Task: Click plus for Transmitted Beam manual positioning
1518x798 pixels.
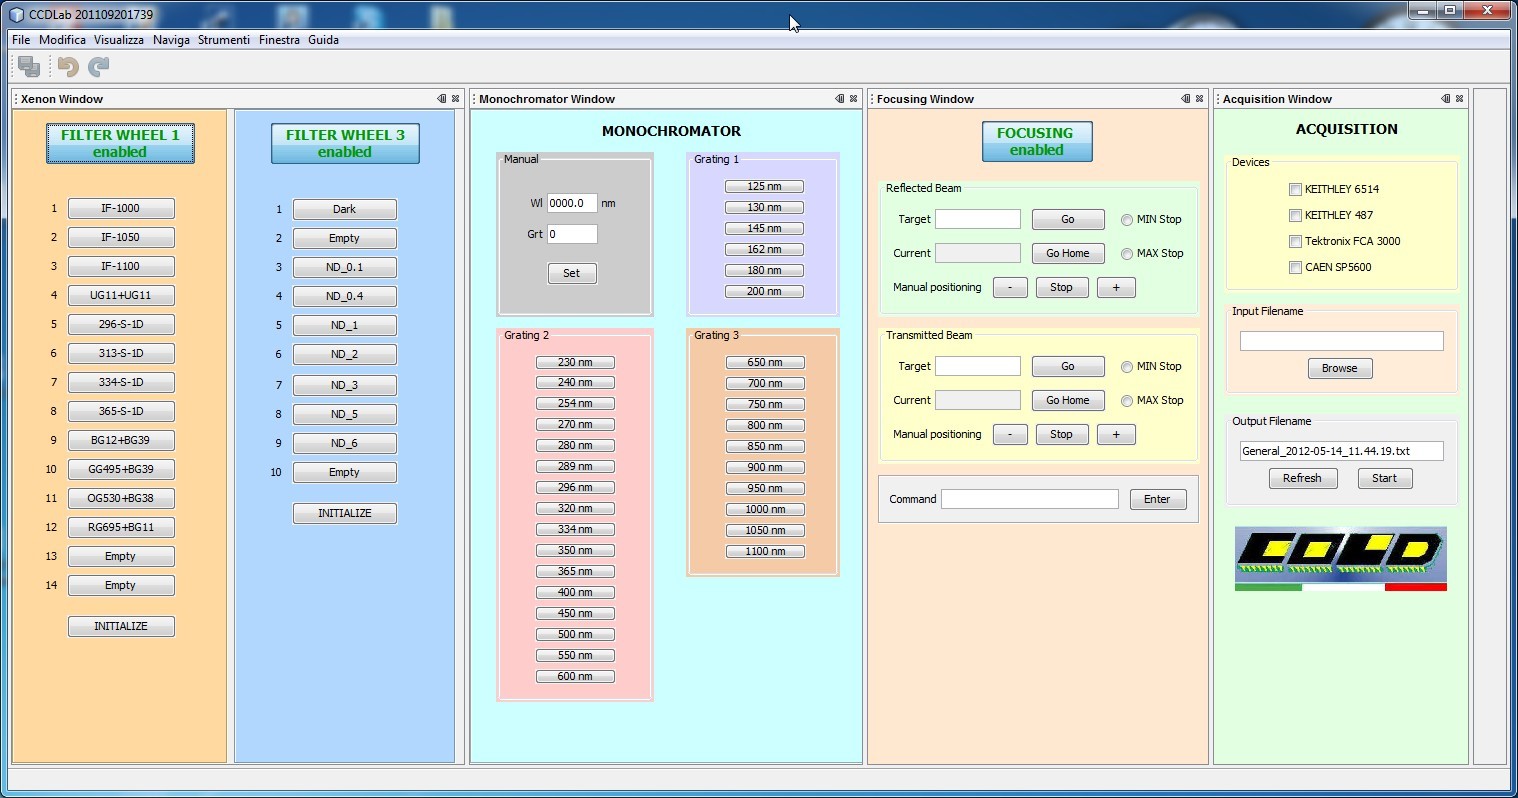Action: (1116, 434)
